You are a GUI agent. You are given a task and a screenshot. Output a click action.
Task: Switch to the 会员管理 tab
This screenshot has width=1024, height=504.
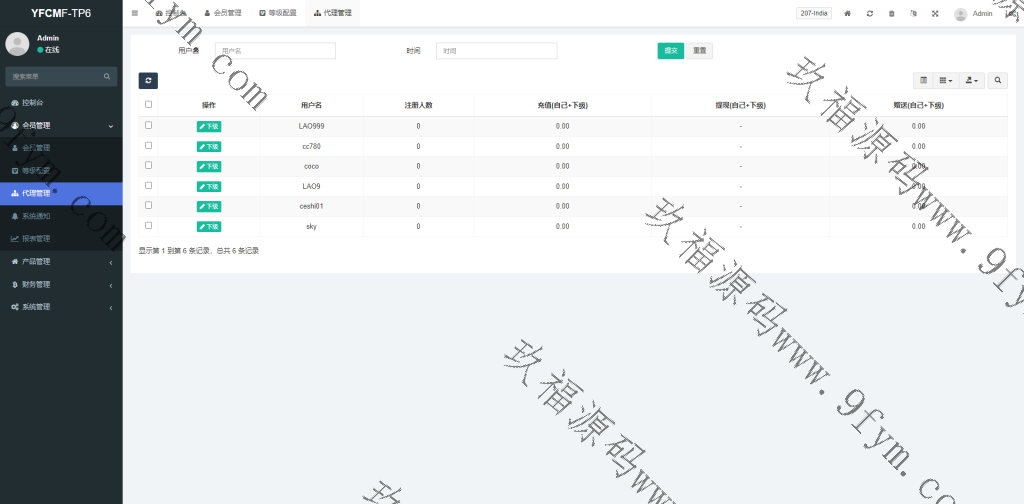coord(223,14)
